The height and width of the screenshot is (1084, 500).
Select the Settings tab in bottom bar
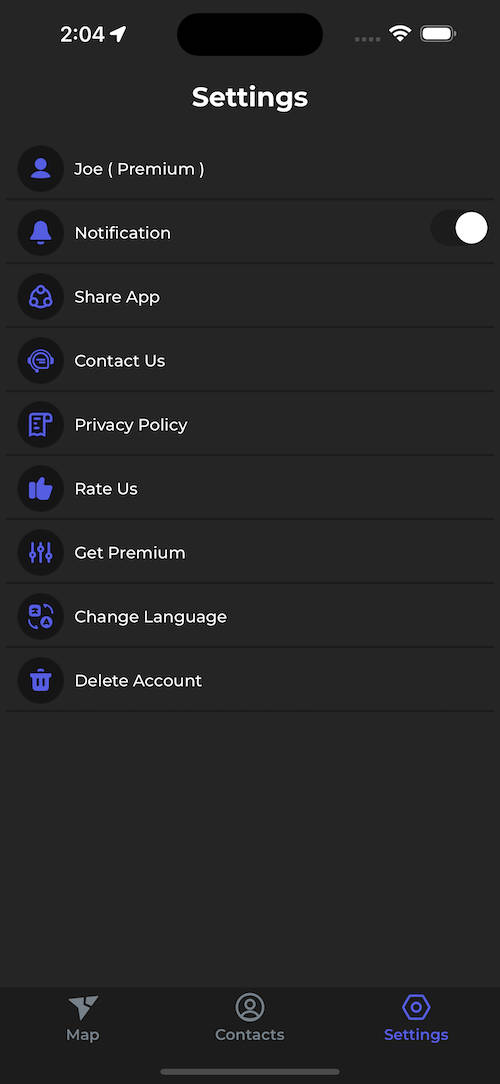416,1018
